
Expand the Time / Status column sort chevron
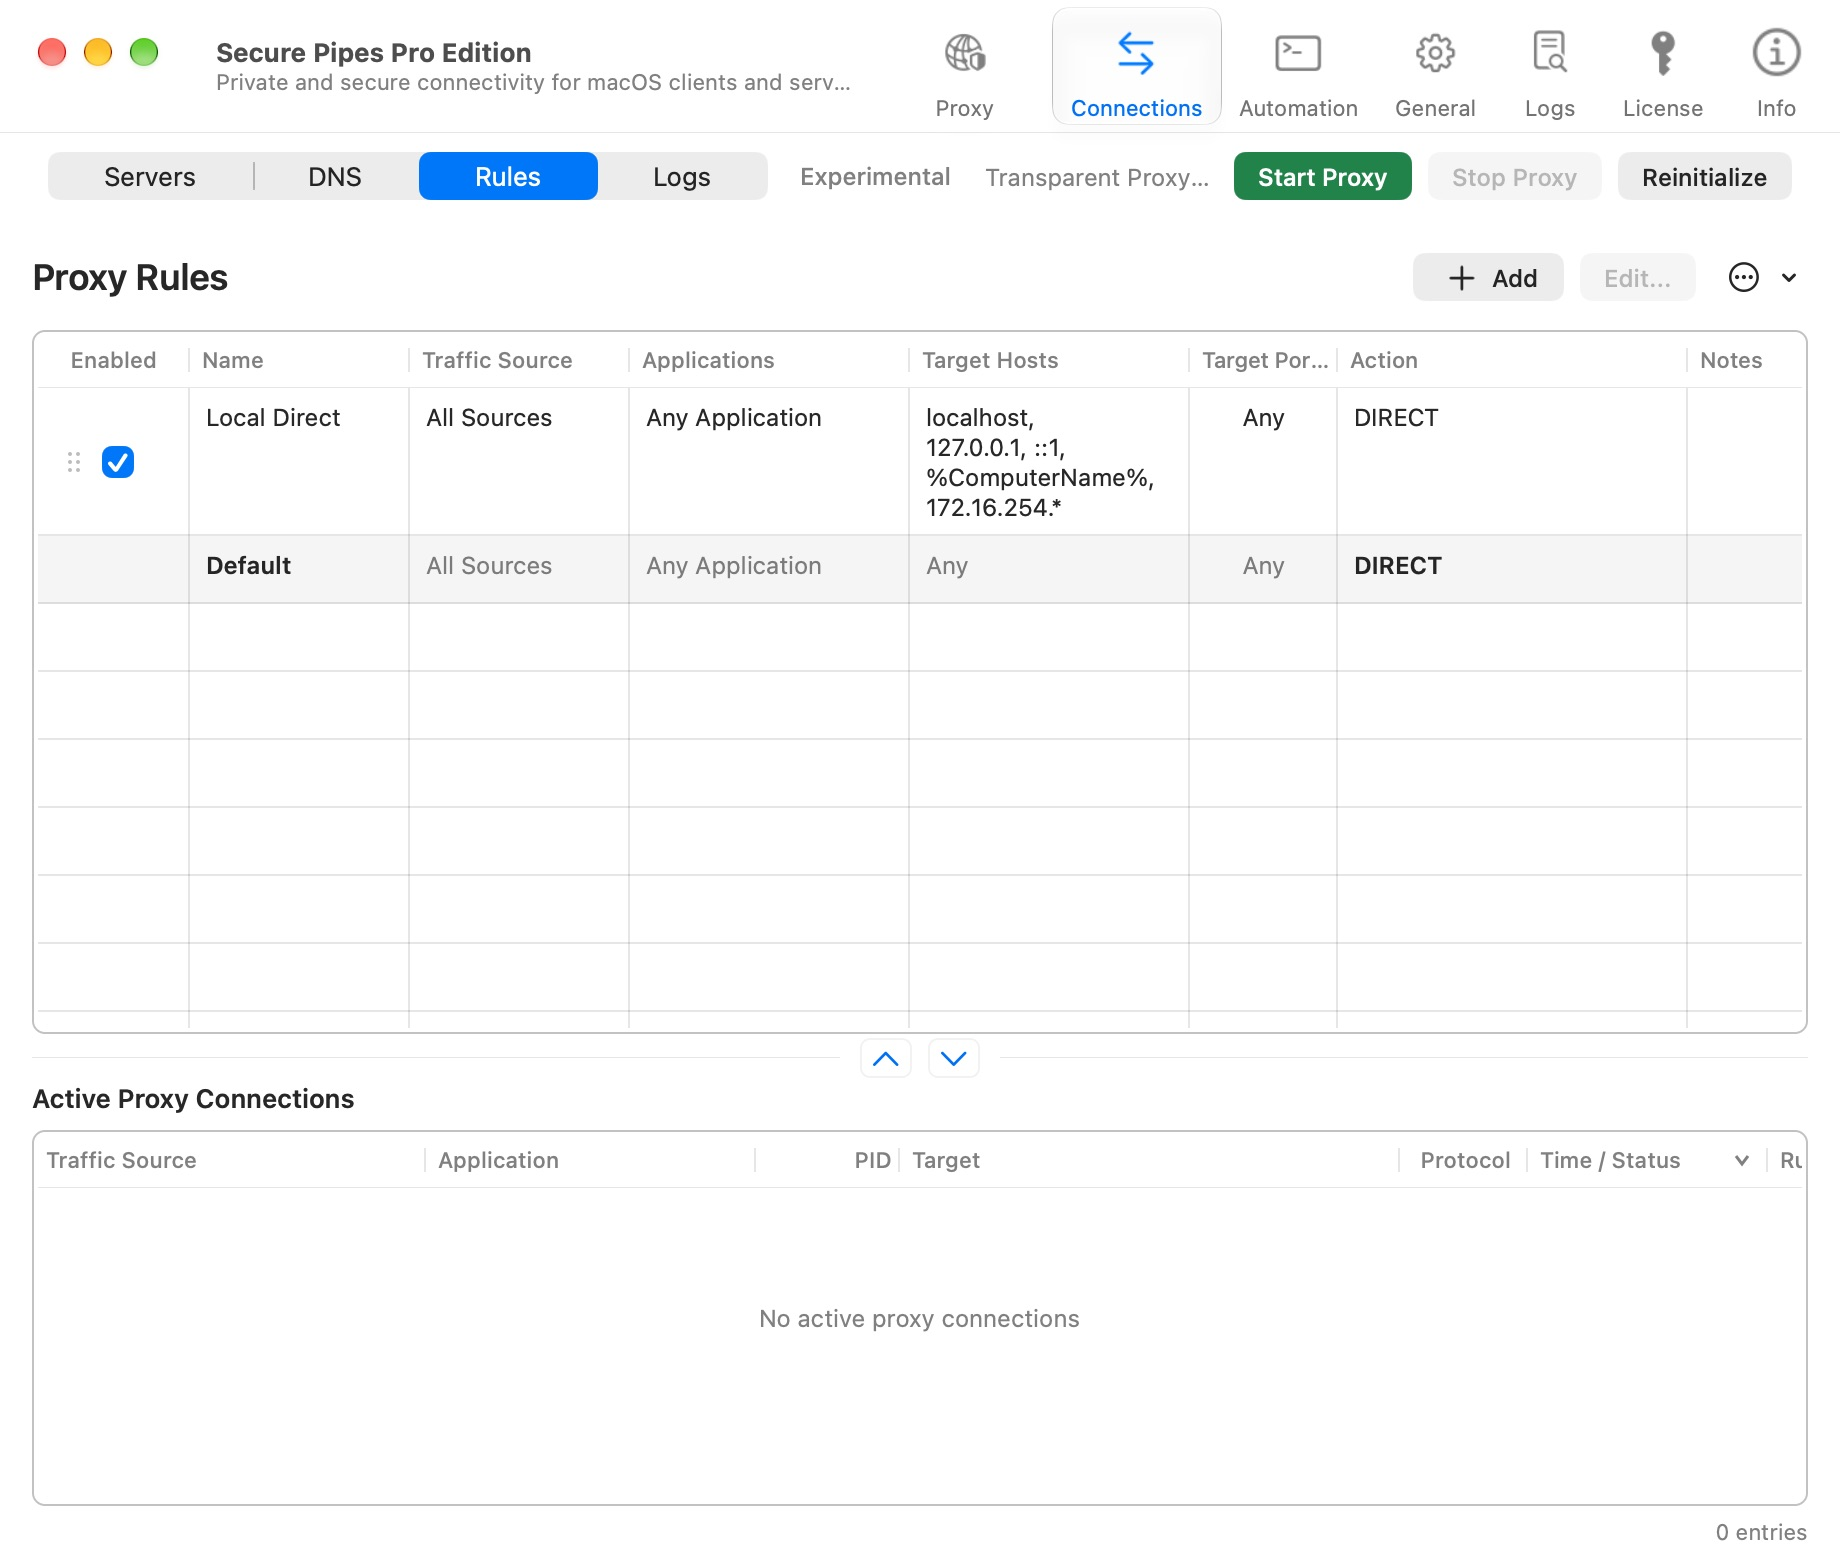1742,1160
